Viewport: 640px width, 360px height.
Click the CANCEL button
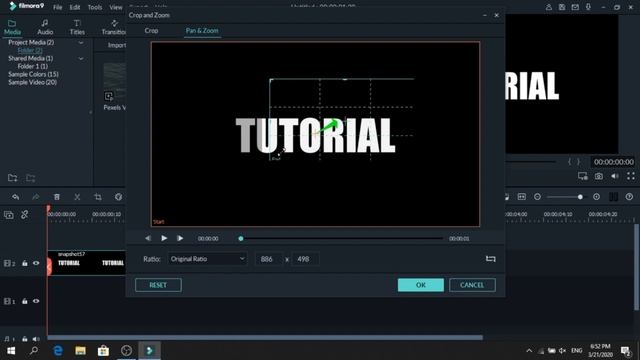pos(472,285)
